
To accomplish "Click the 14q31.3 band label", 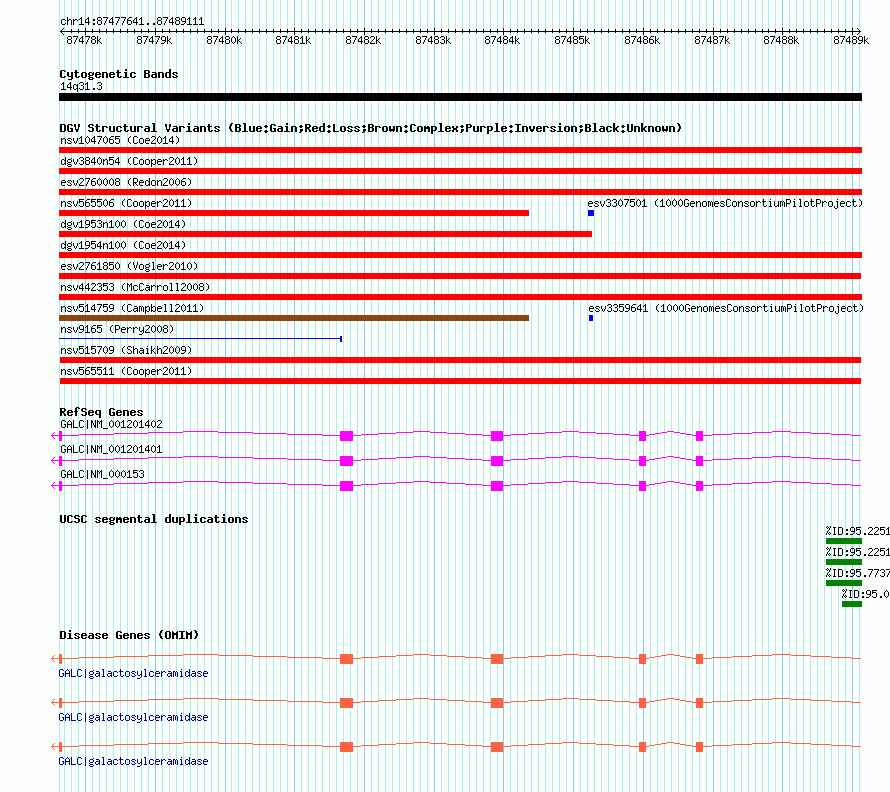I will point(81,86).
